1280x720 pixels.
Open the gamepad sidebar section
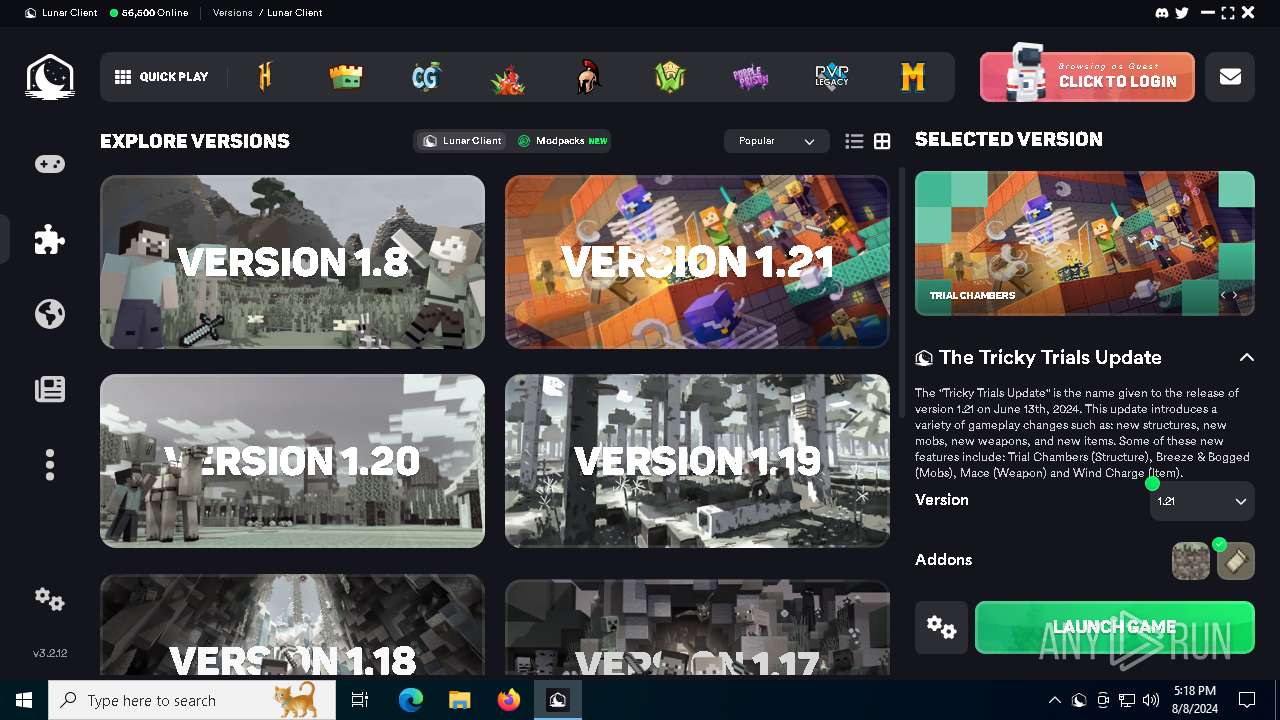coord(50,164)
